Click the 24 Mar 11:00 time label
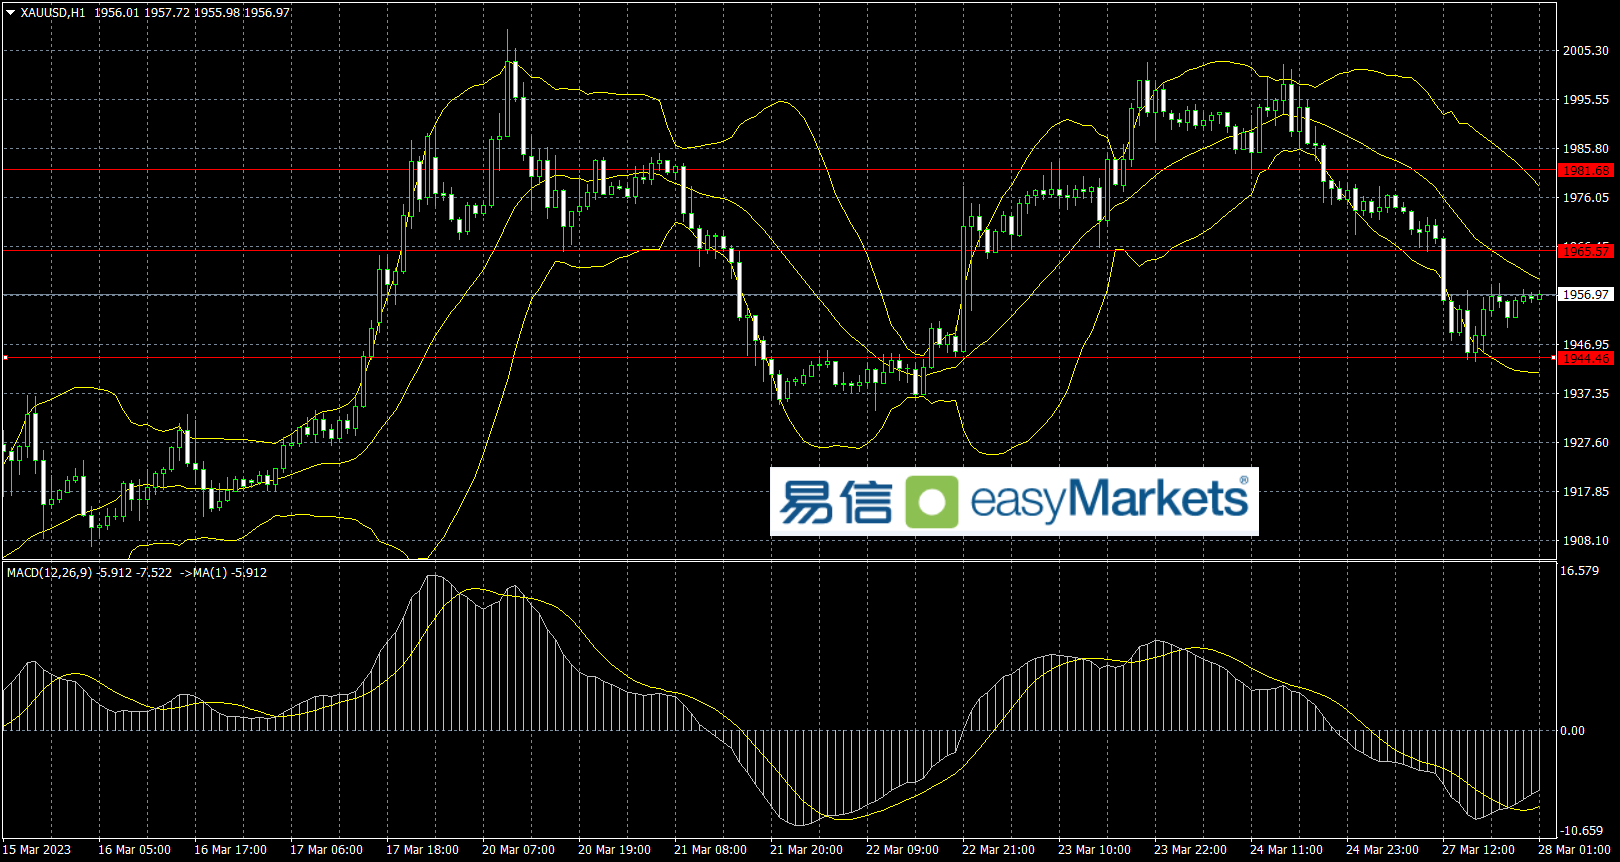The image size is (1620, 862). tap(1286, 850)
